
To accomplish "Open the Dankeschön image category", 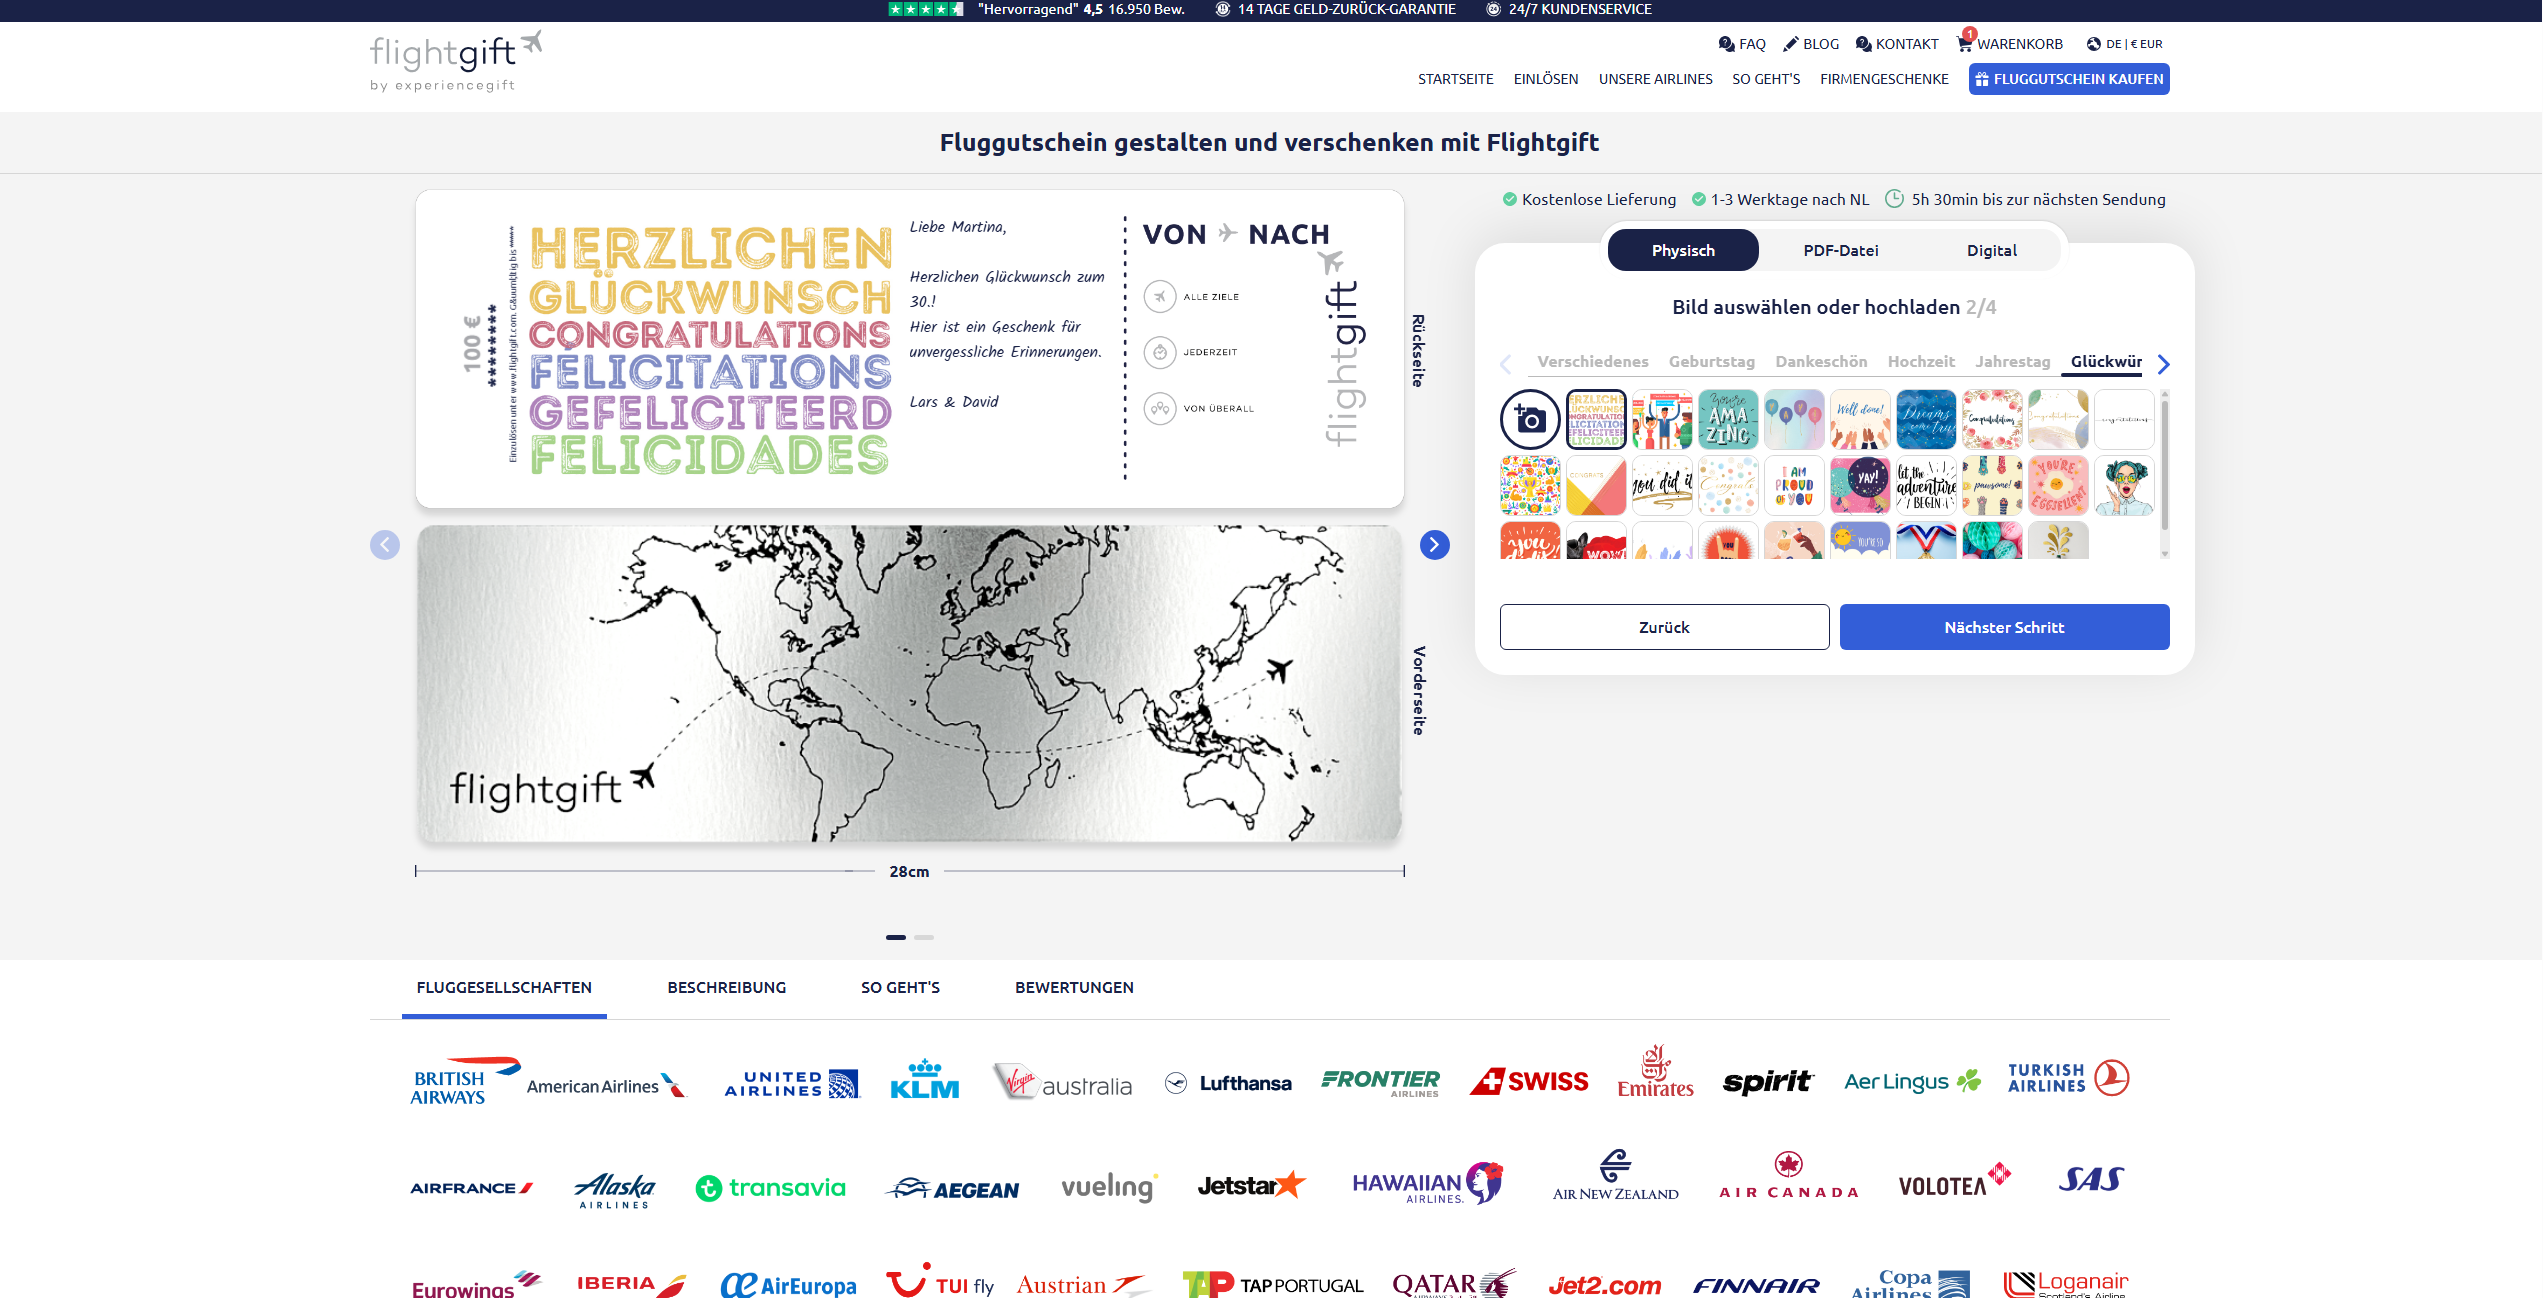I will (1821, 361).
